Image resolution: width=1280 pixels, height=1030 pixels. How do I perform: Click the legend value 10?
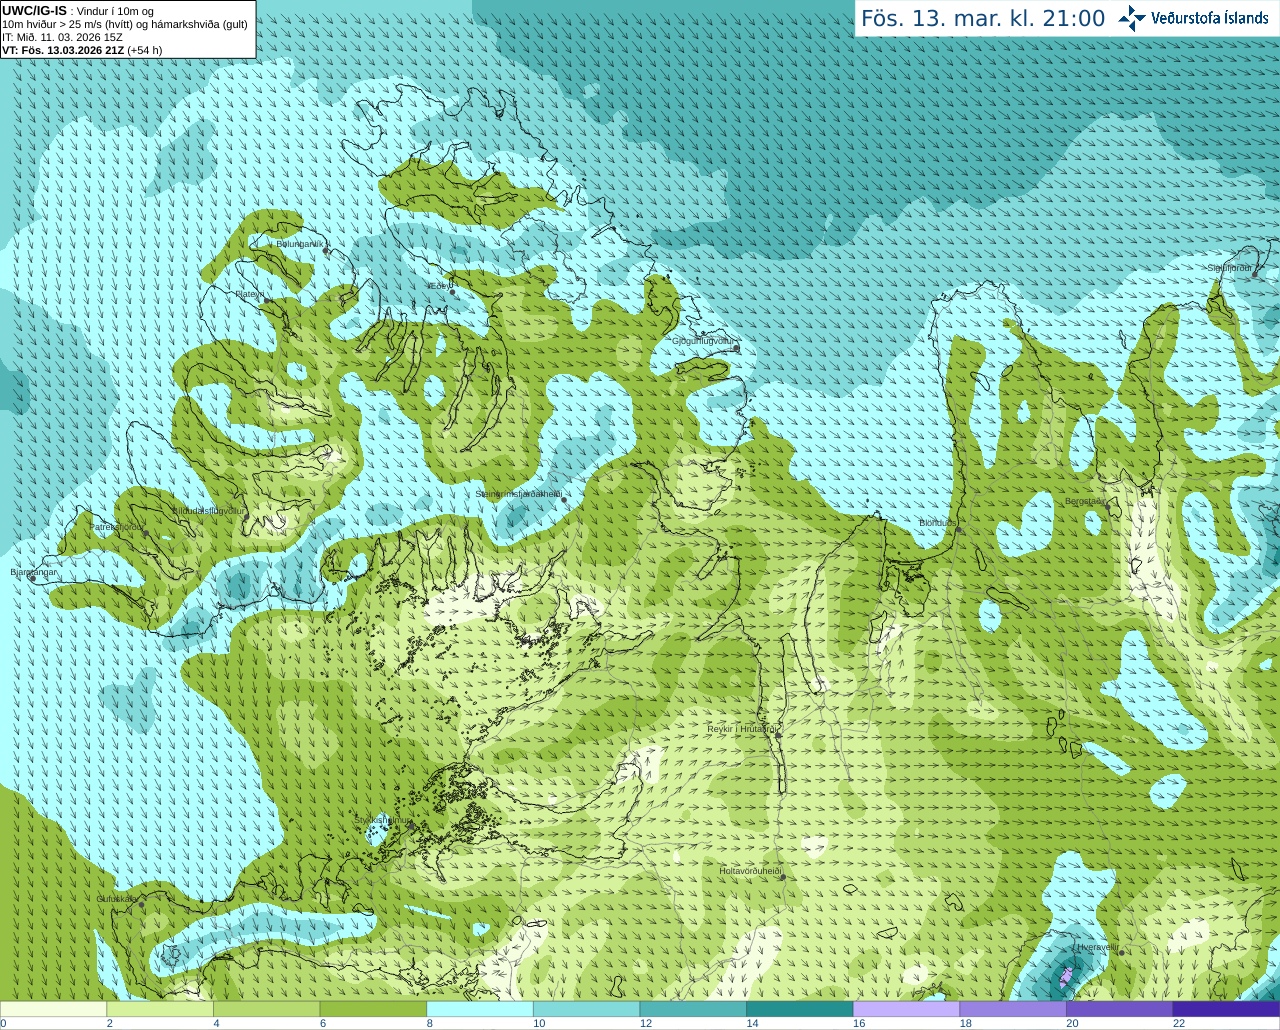point(539,1023)
